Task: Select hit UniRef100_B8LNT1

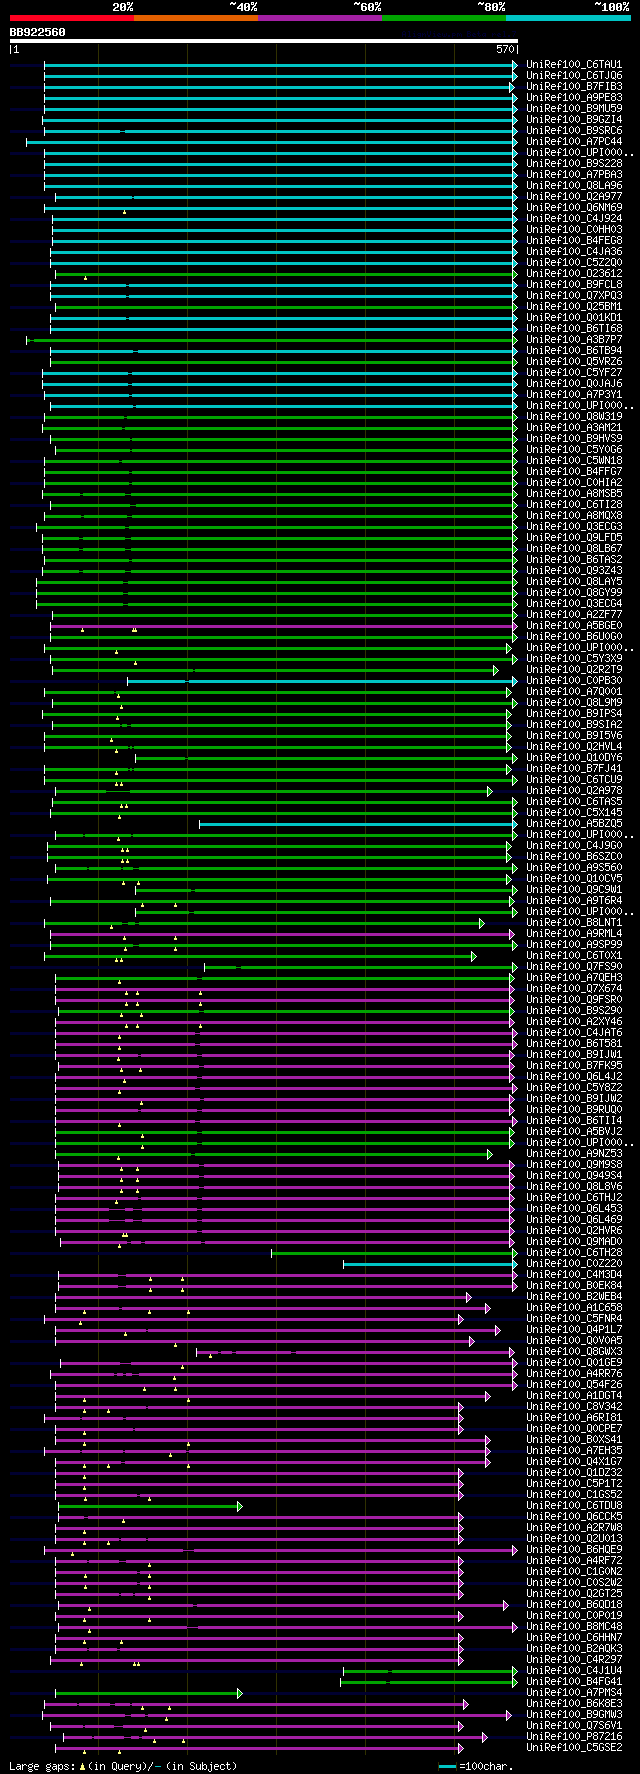Action: [574, 923]
